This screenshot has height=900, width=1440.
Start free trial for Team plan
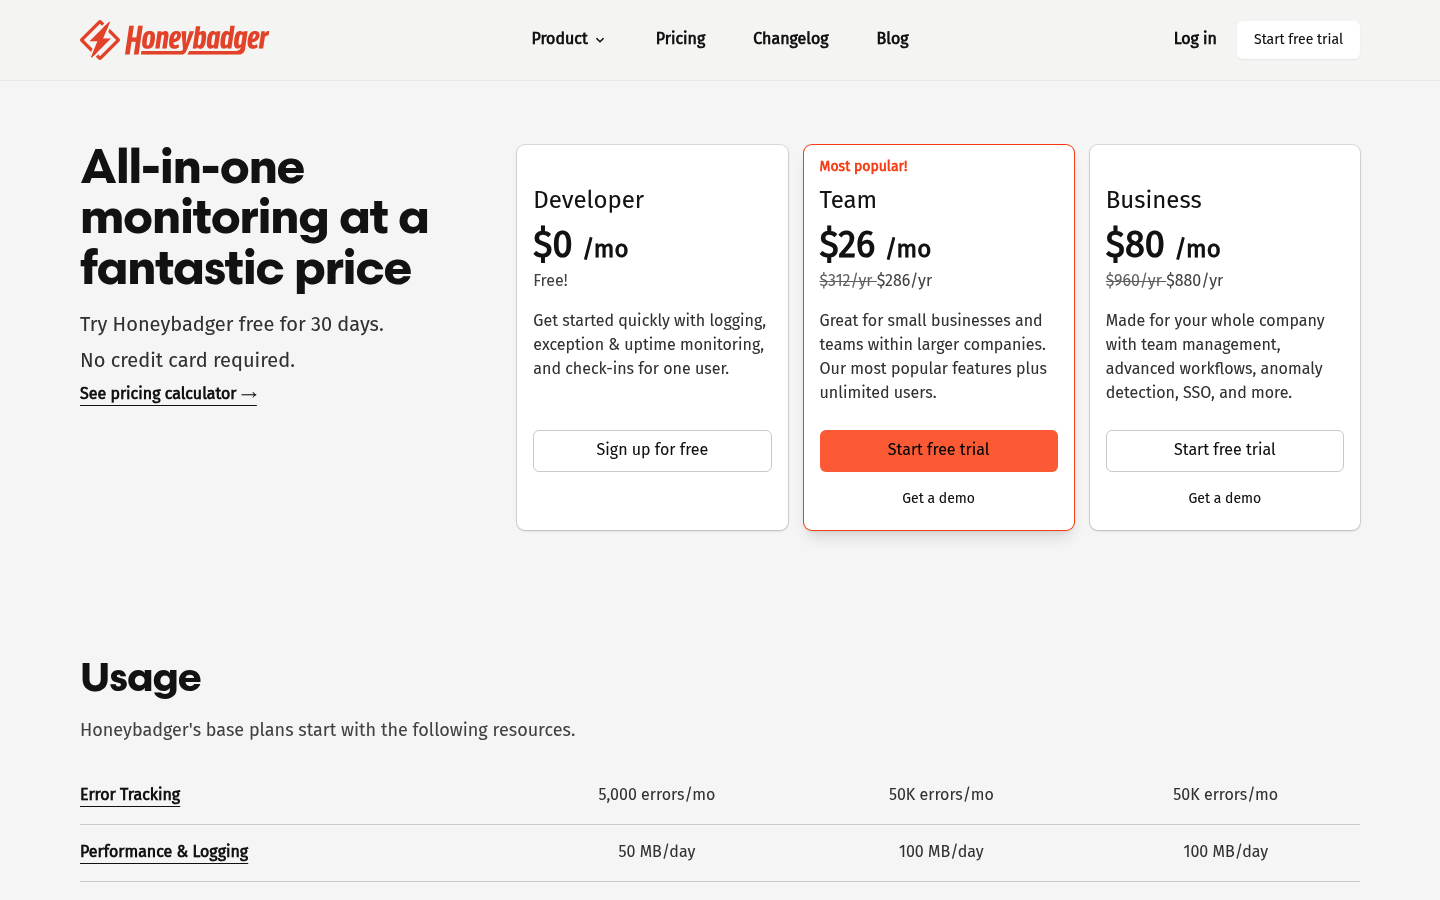tap(938, 451)
